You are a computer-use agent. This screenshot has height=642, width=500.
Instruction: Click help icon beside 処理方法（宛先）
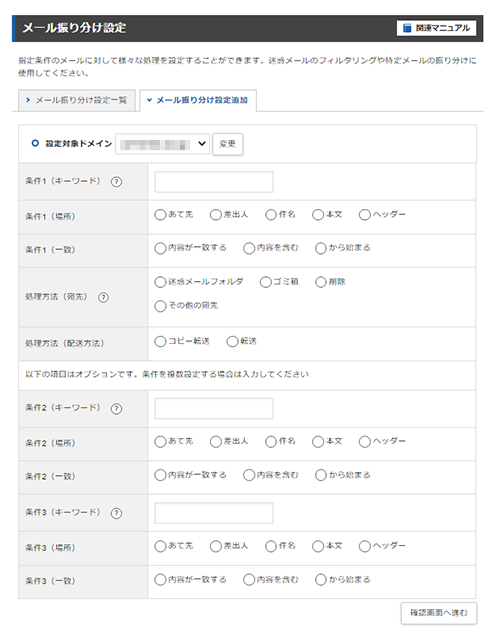coord(103,298)
